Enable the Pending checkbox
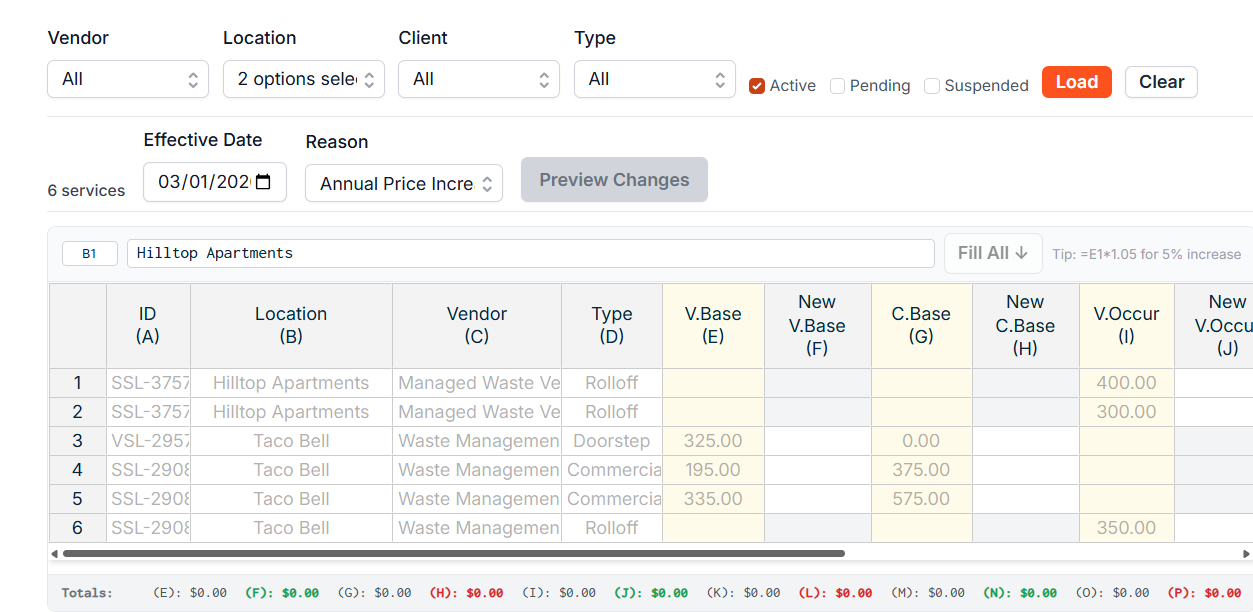Viewport: 1253px width, 612px height. (838, 86)
